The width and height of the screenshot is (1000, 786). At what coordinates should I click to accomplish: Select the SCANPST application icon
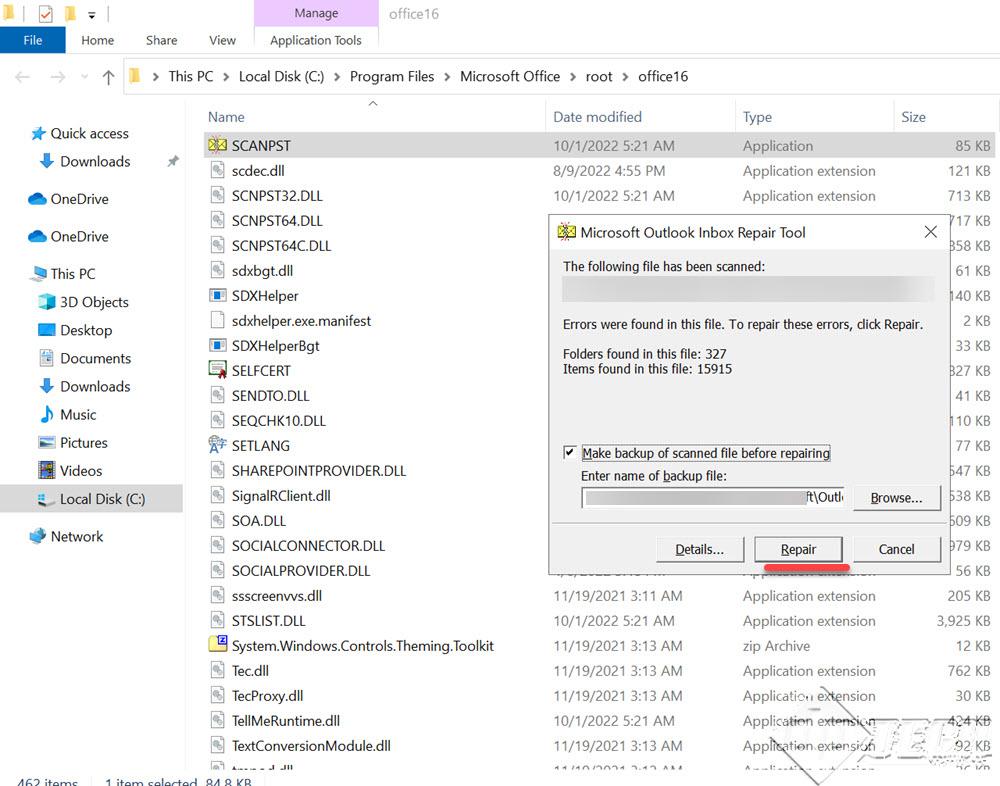[x=217, y=145]
